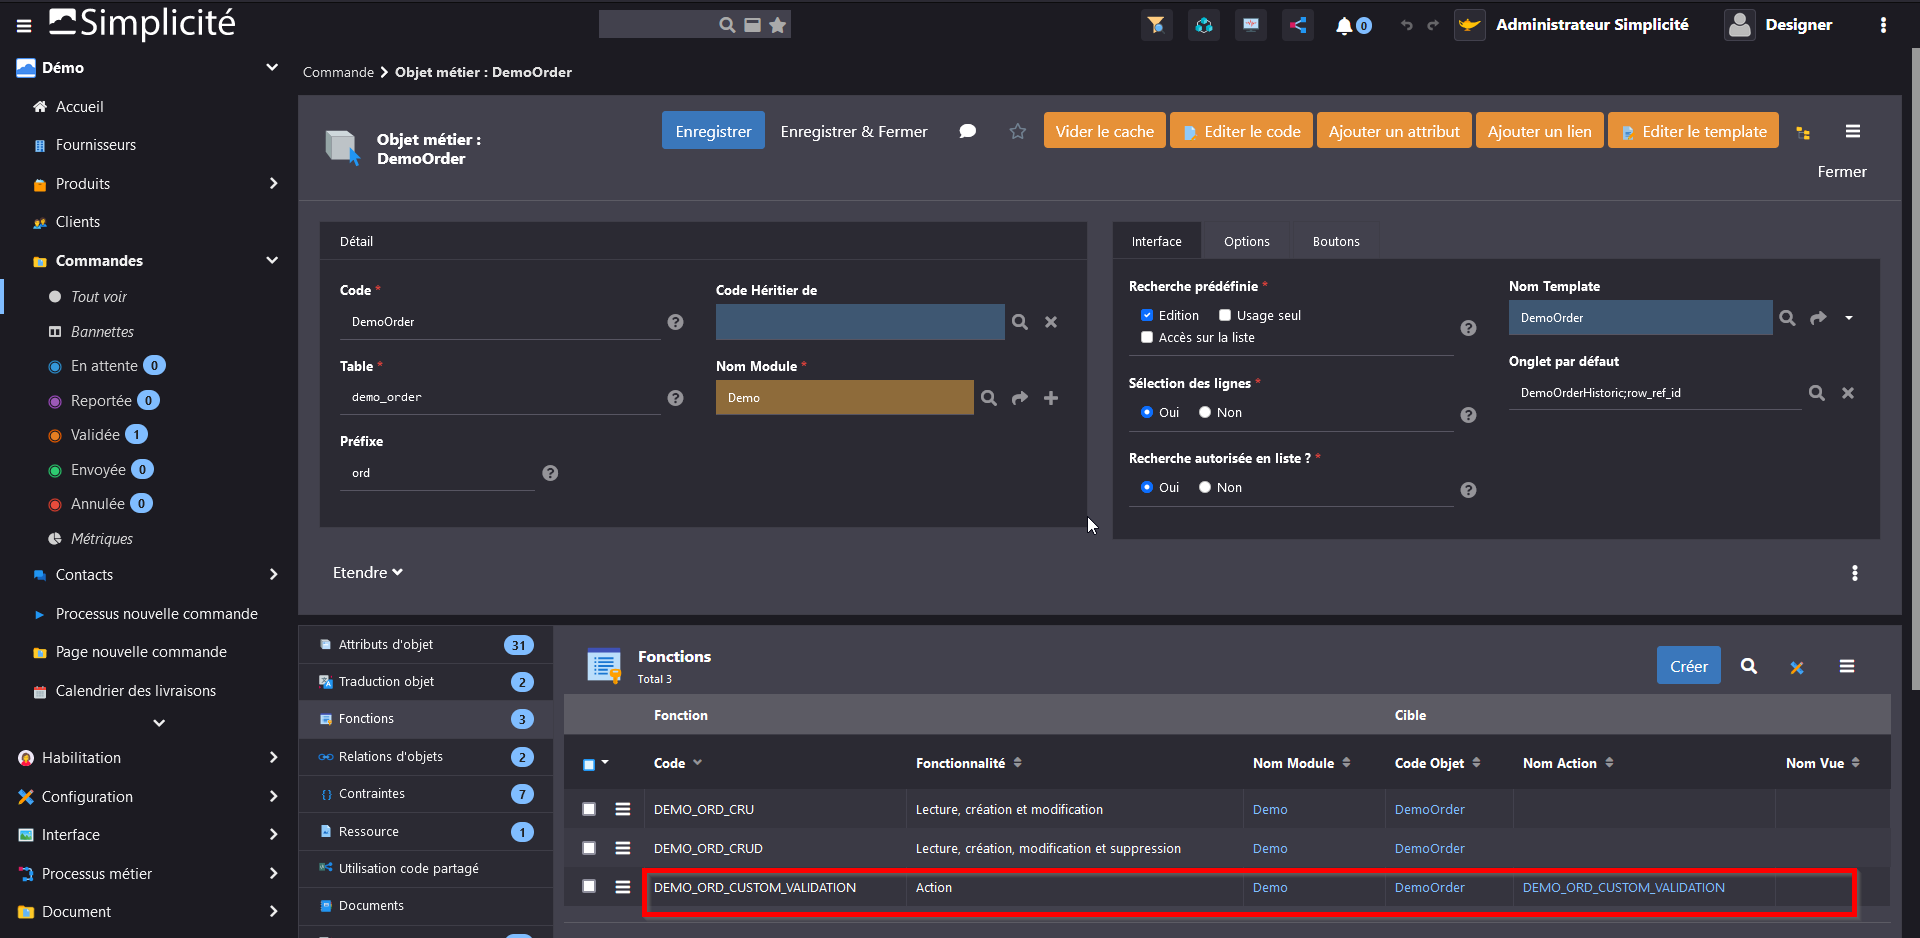Open the Contraintes panel
Image resolution: width=1920 pixels, height=938 pixels.
pos(426,793)
